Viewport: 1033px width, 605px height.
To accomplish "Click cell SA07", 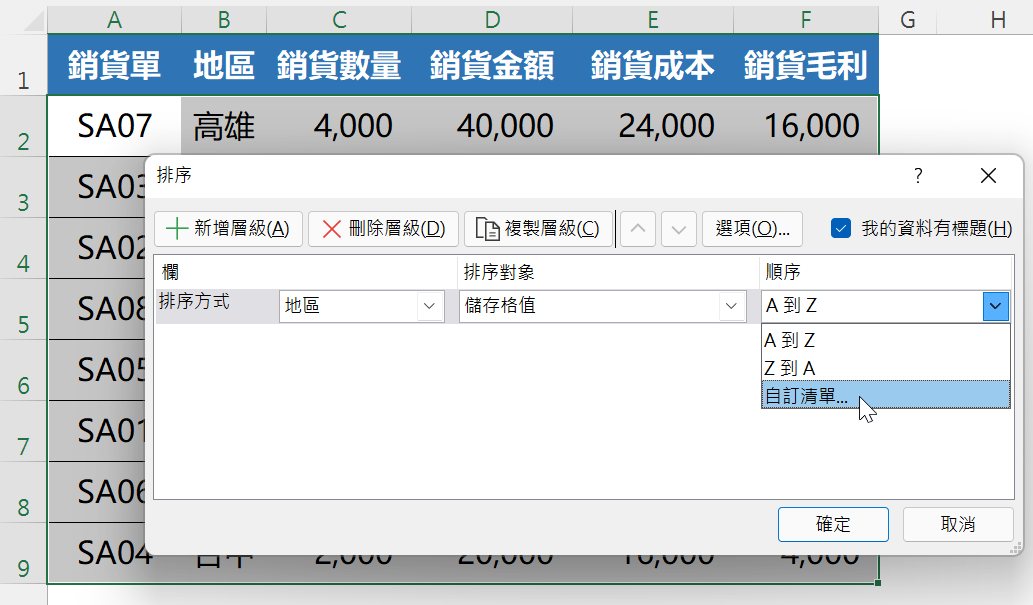I will tap(115, 126).
